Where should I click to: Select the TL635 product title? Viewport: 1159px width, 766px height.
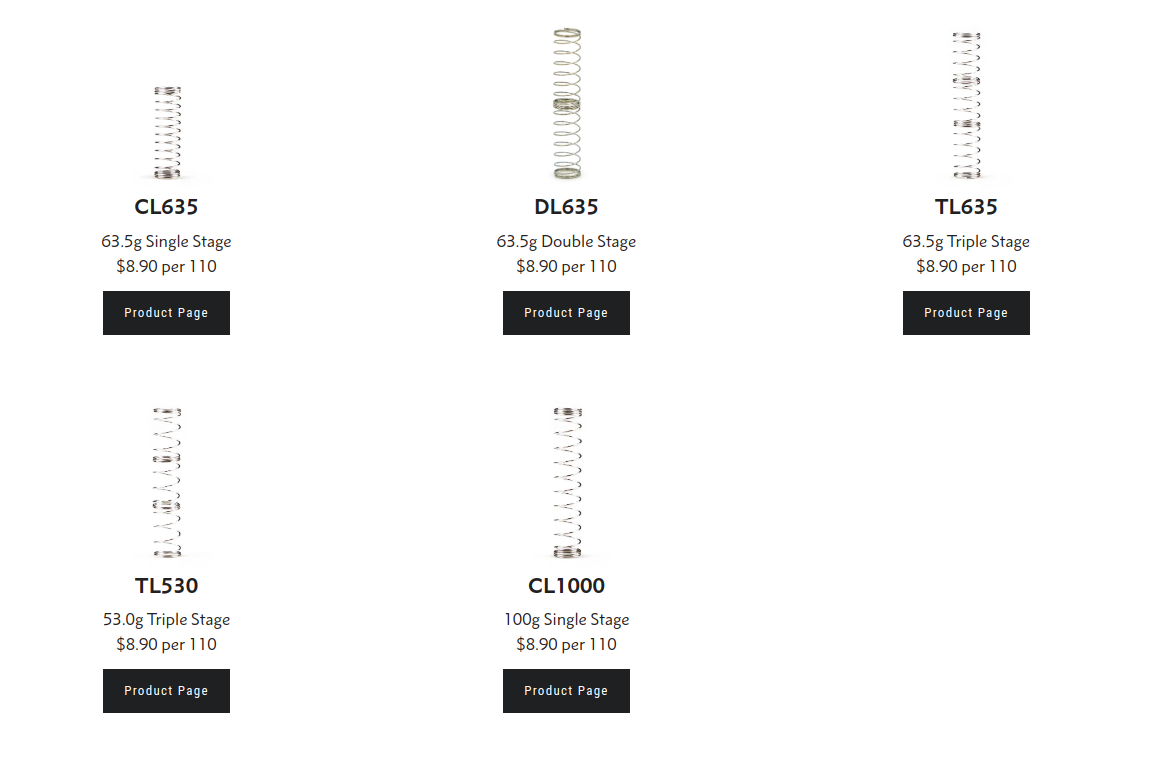[x=966, y=207]
